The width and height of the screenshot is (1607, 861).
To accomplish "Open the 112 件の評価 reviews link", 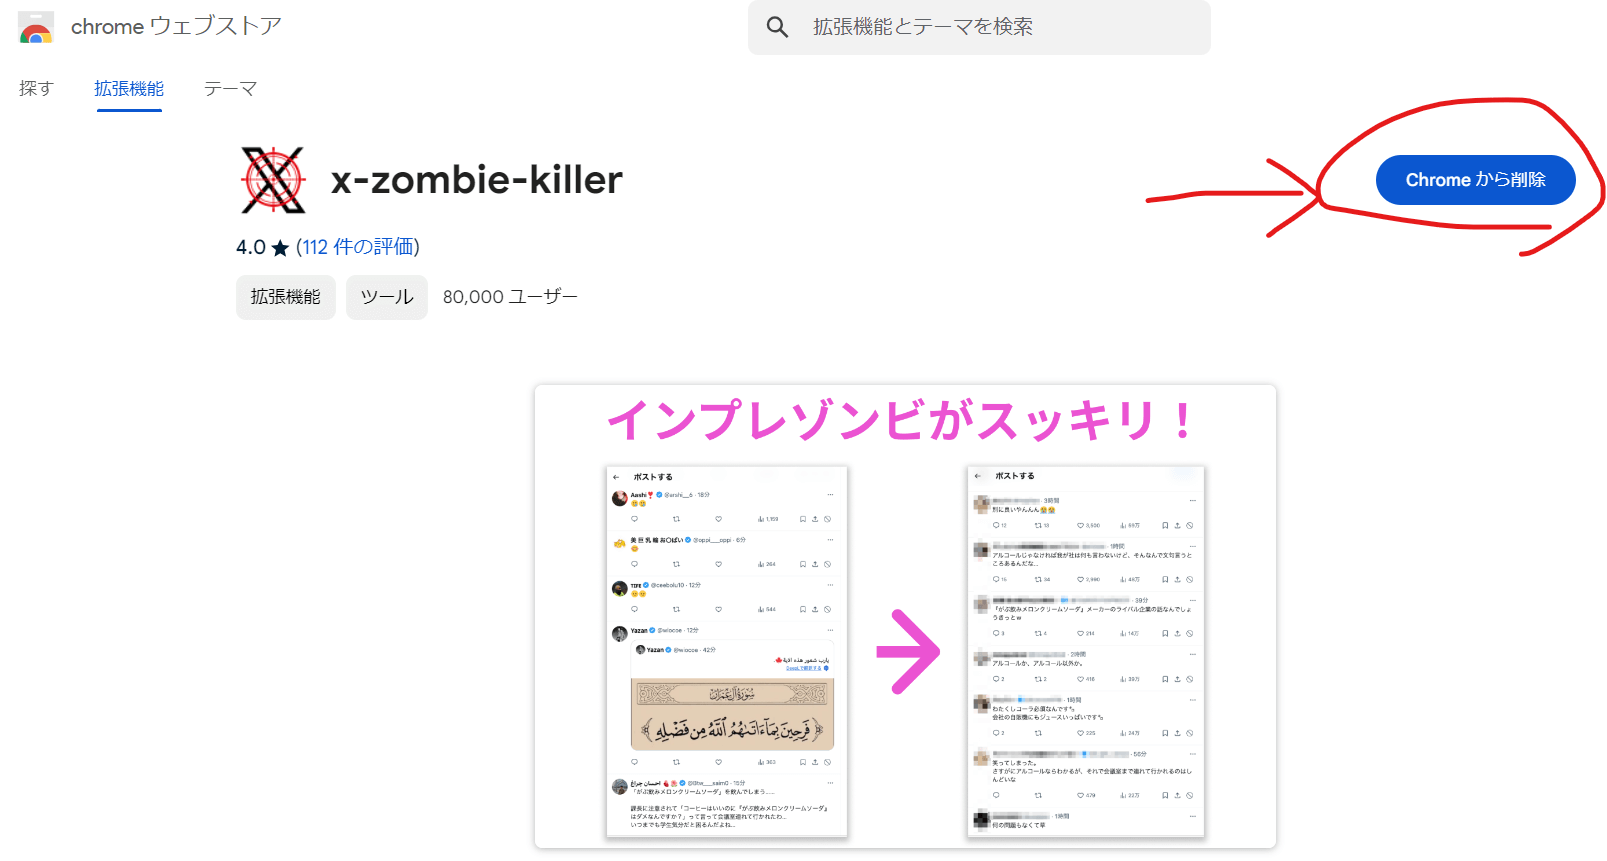I will [357, 247].
